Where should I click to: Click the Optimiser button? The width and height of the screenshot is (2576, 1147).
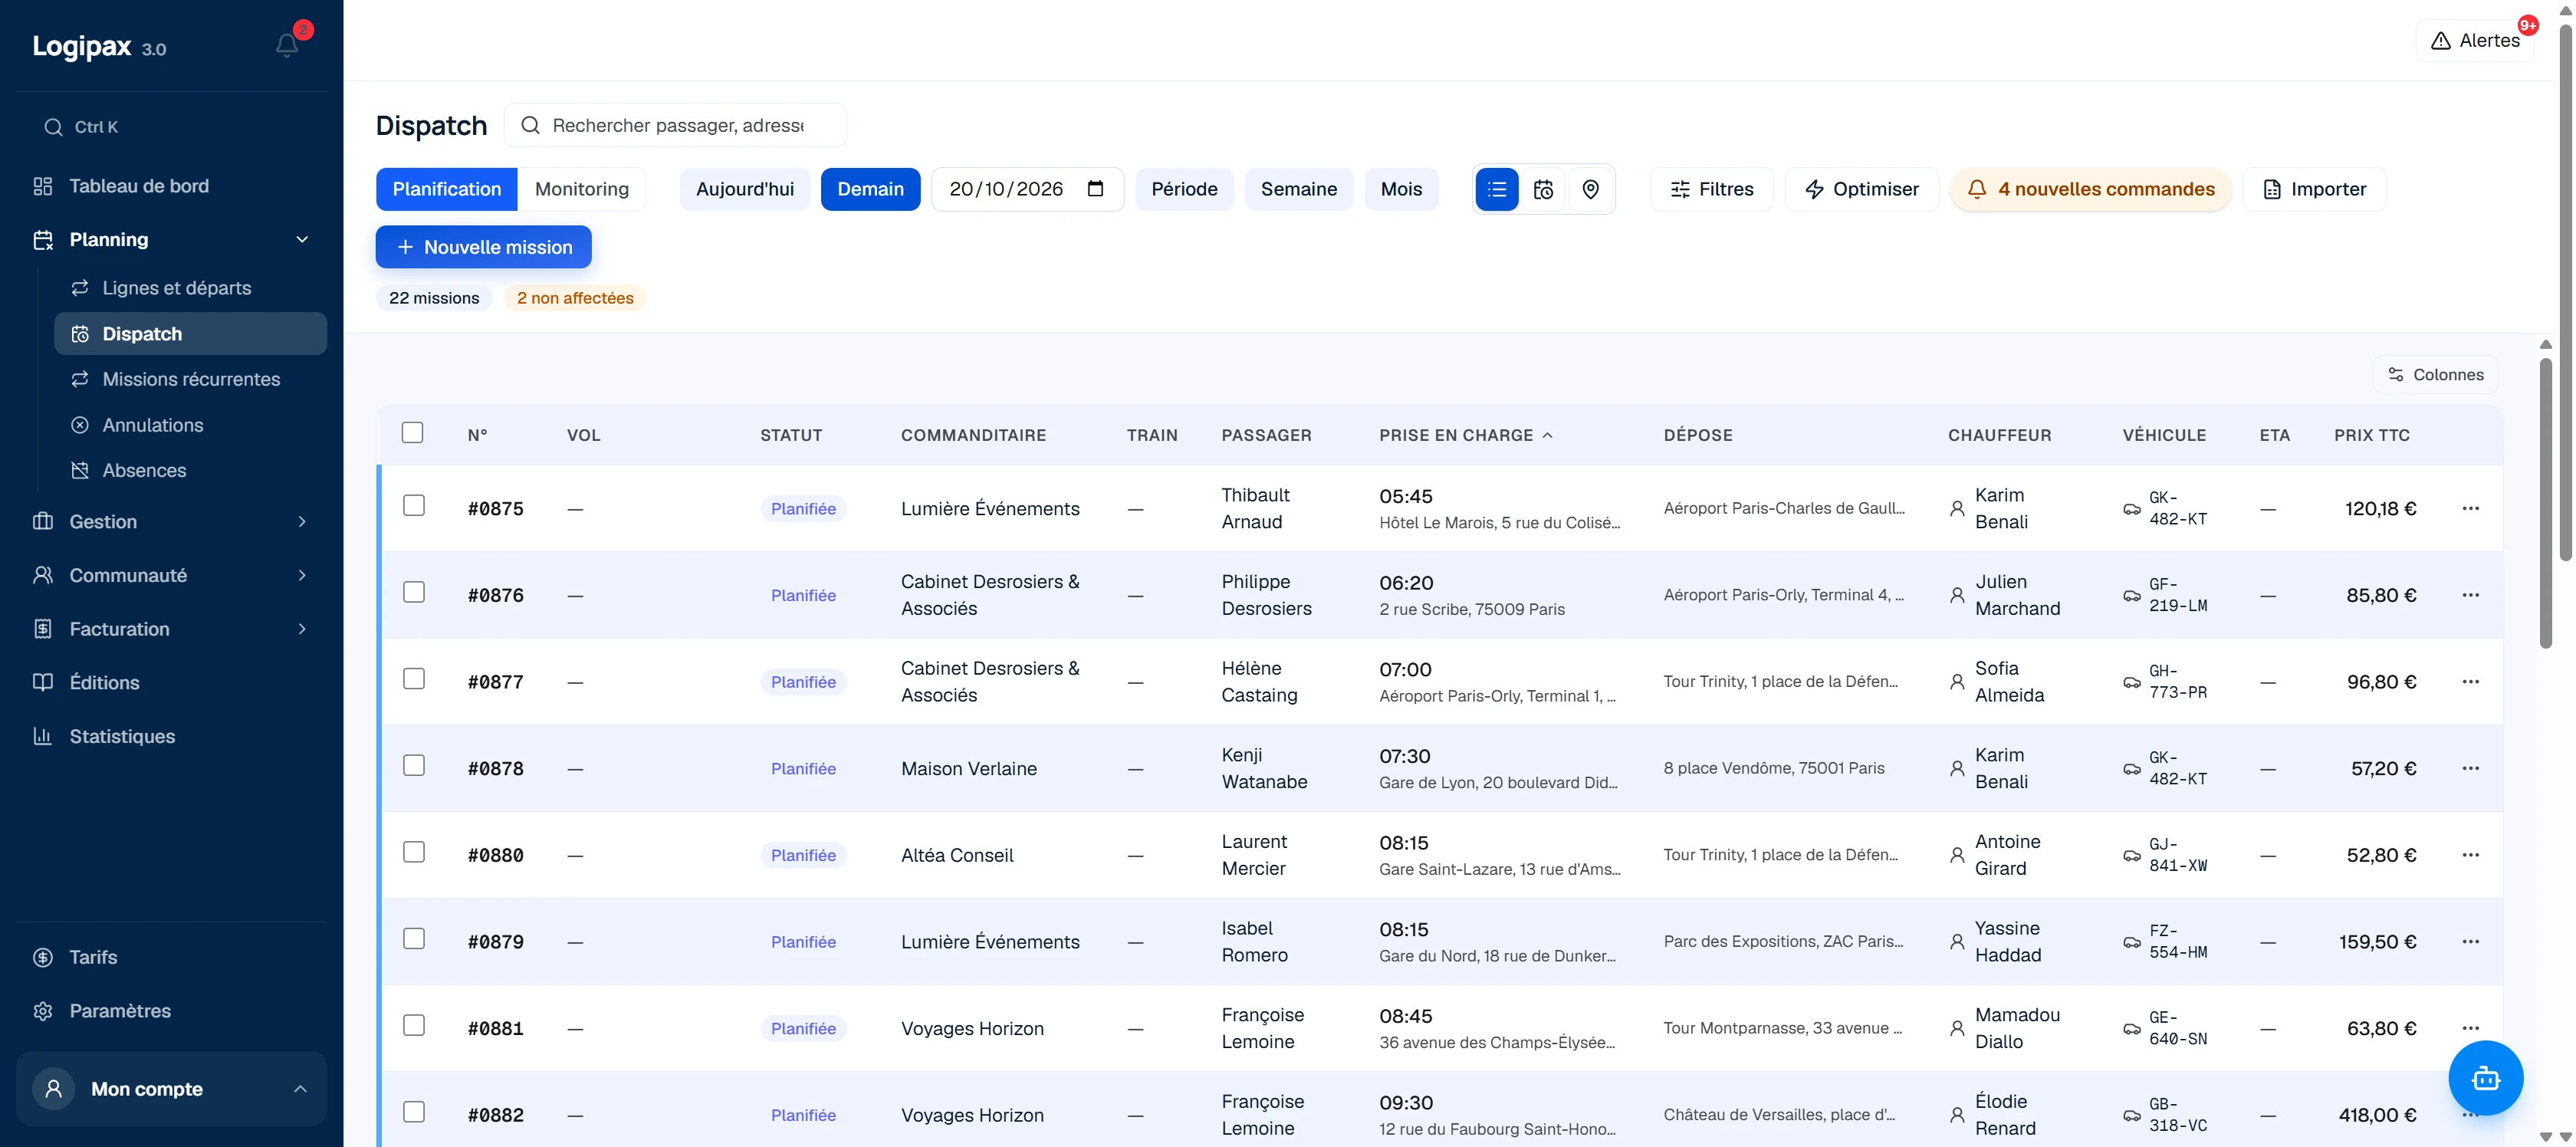click(x=1862, y=189)
